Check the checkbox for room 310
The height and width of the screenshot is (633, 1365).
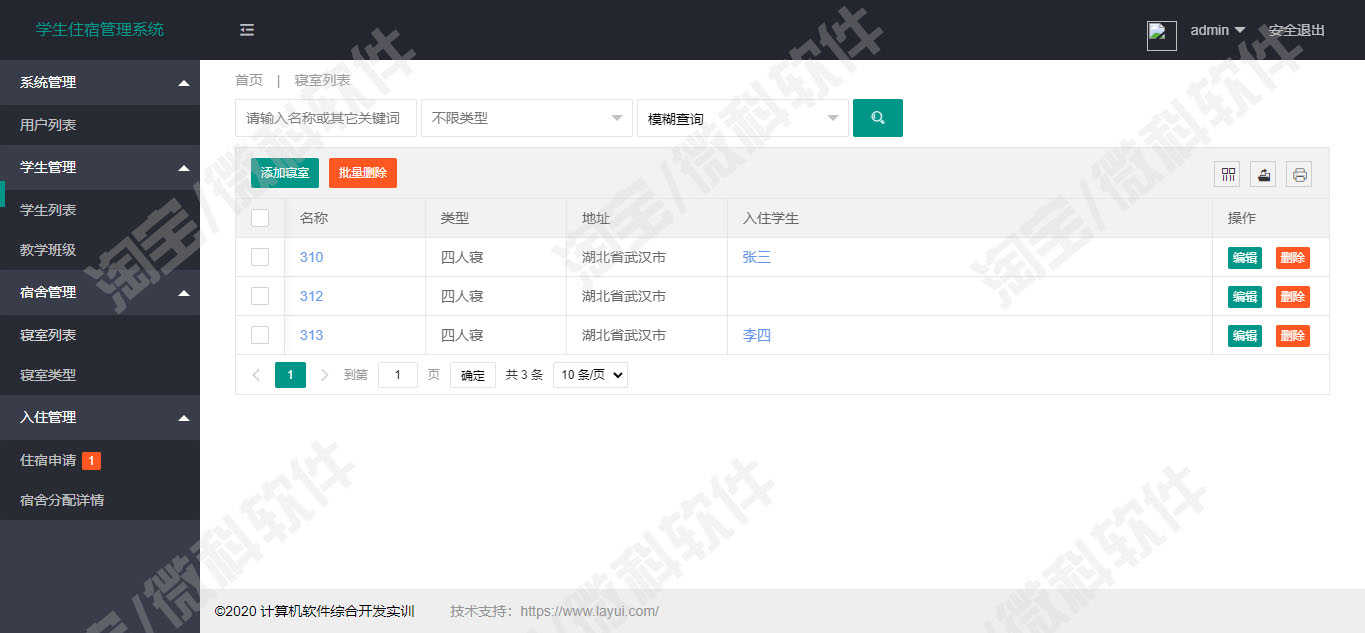[260, 257]
